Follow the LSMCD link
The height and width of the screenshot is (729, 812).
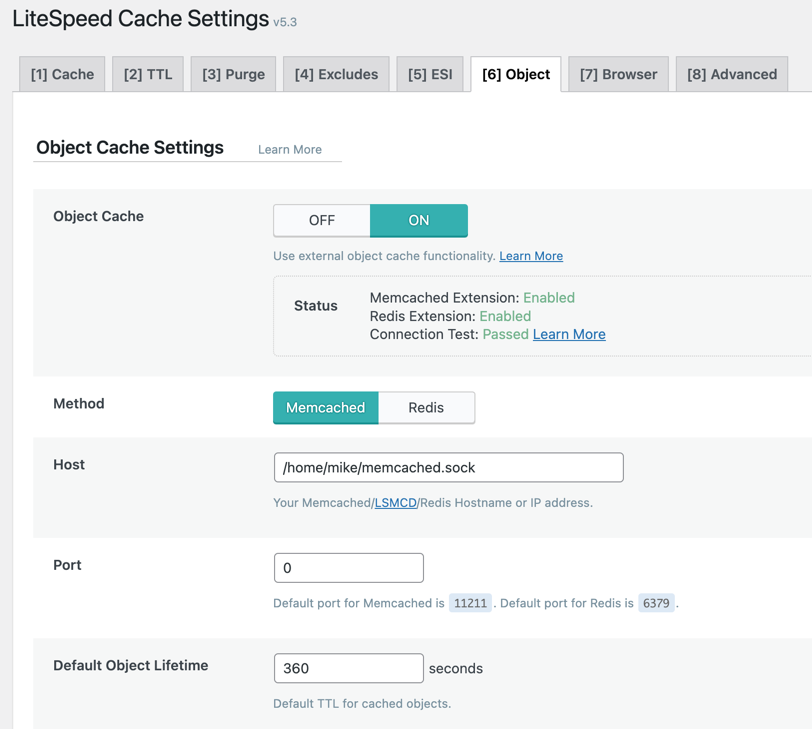pos(396,503)
